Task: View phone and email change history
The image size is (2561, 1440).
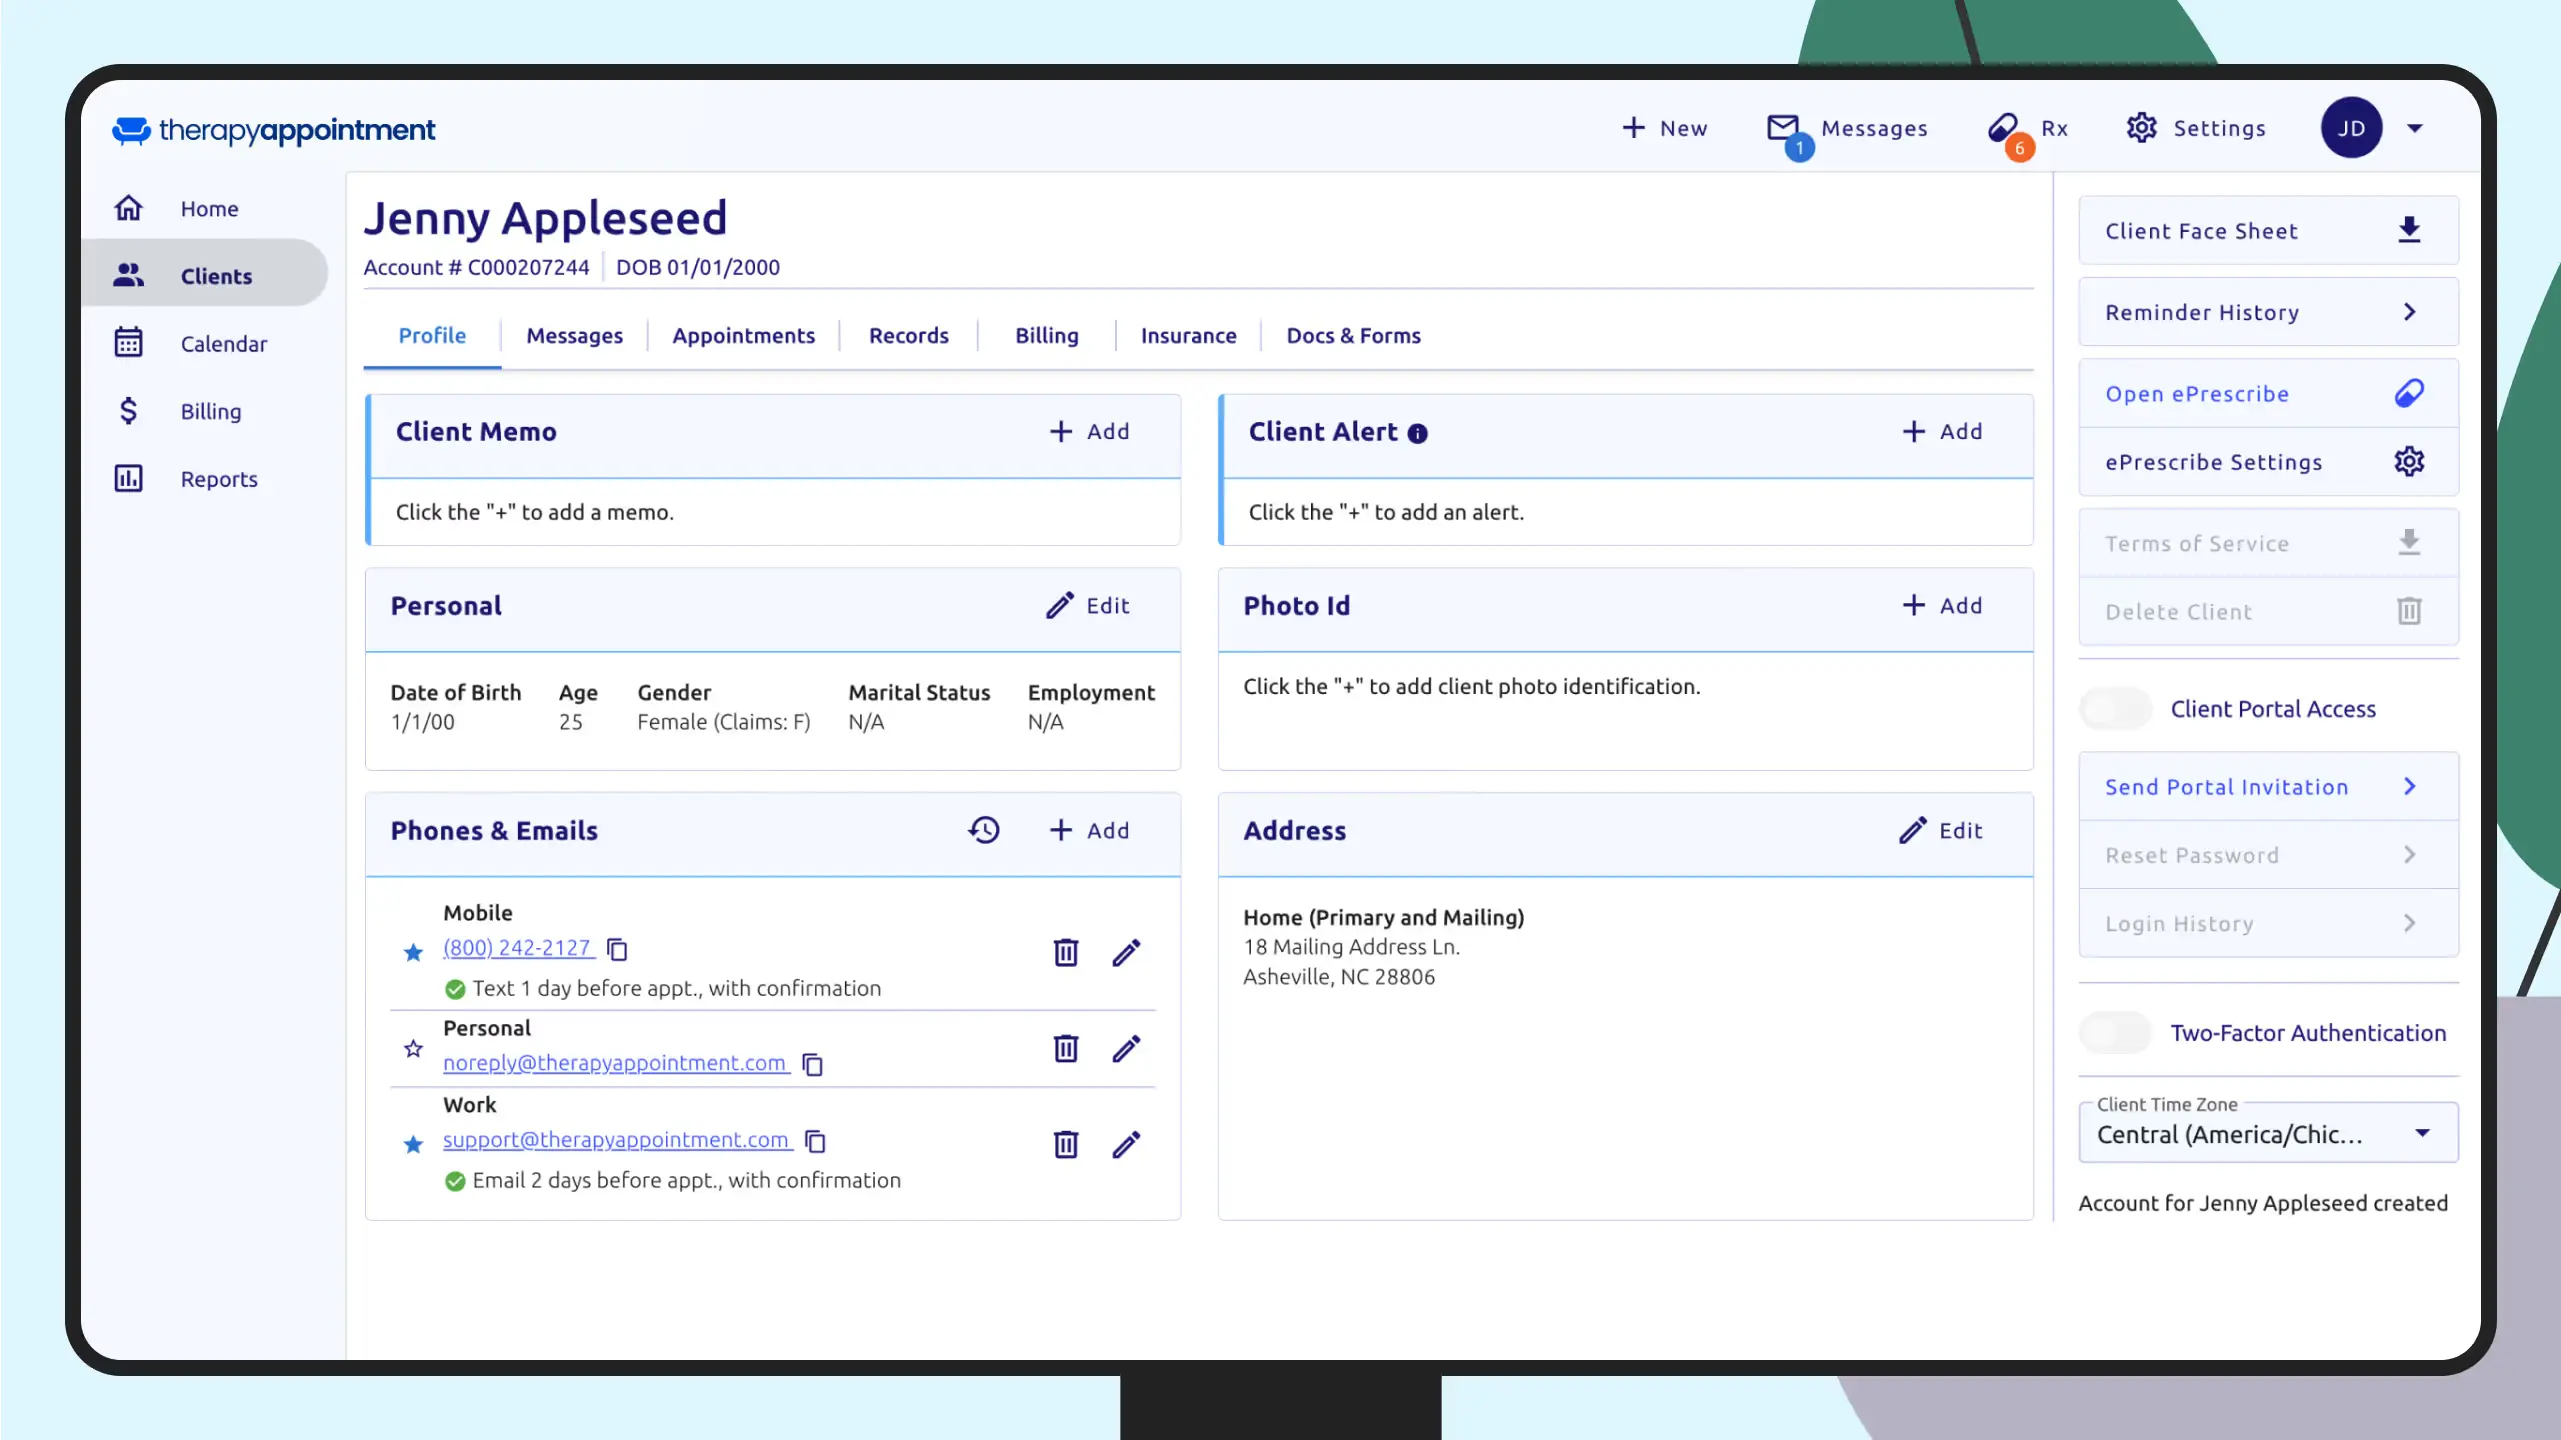Action: [984, 830]
